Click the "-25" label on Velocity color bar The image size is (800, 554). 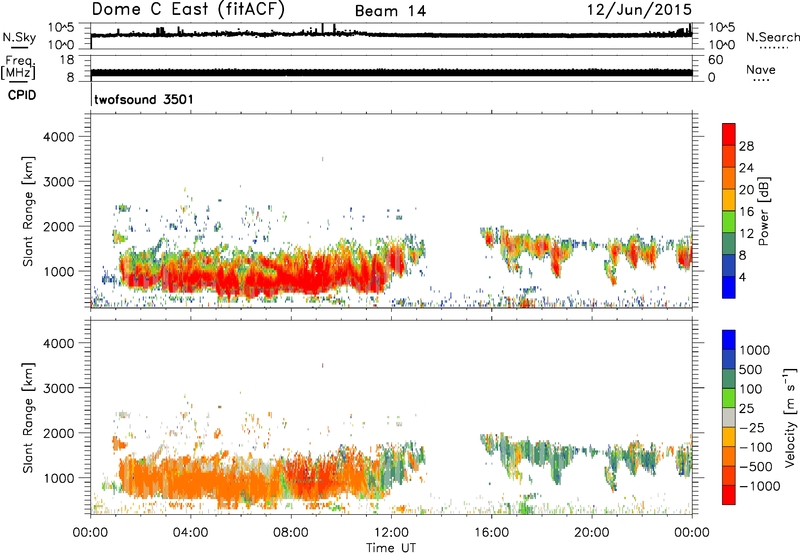[753, 428]
